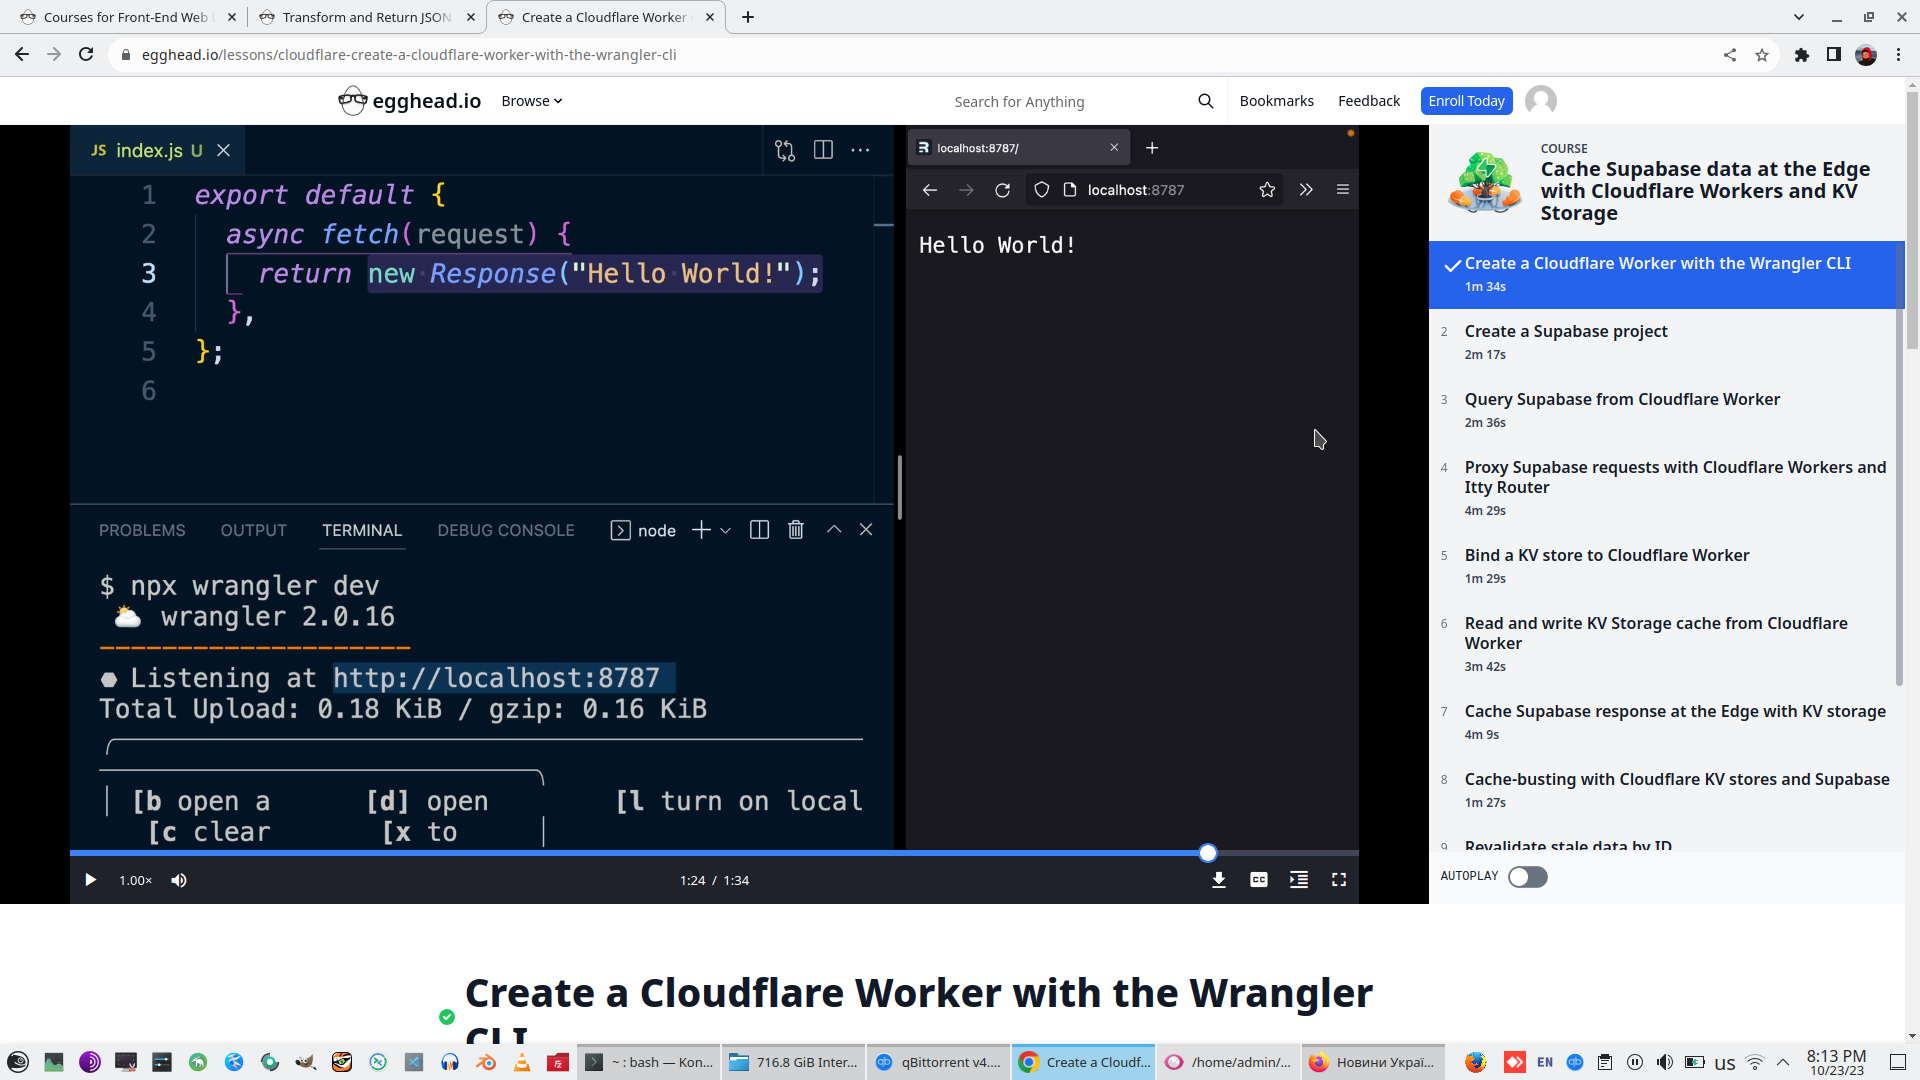Open lesson Bind a KV store to Cloudflare Worker

(1606, 556)
